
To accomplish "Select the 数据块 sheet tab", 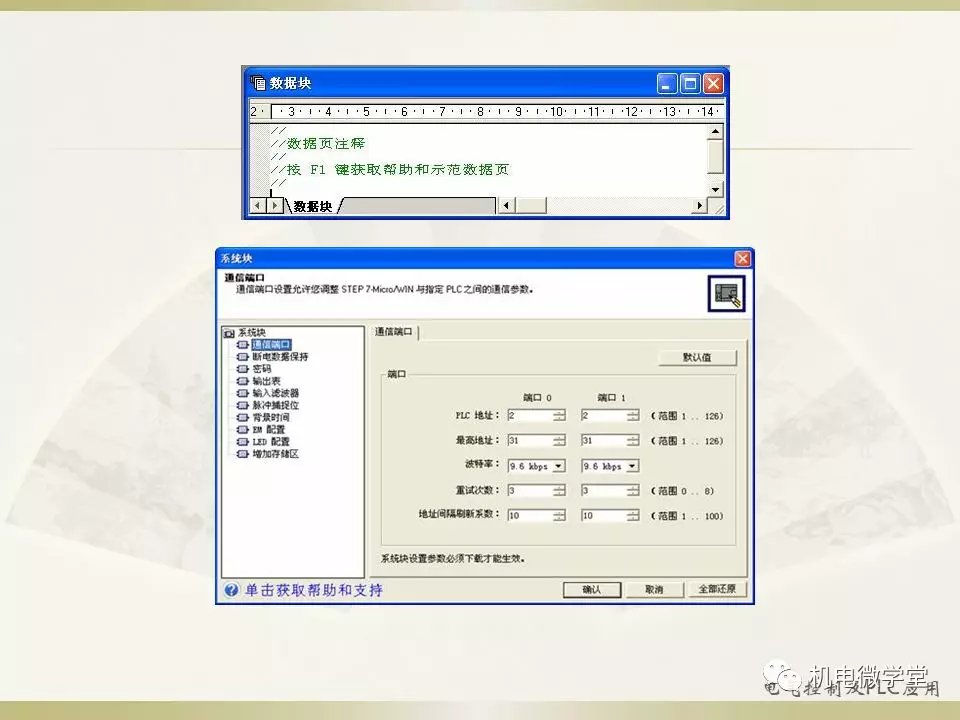I will click(x=312, y=206).
